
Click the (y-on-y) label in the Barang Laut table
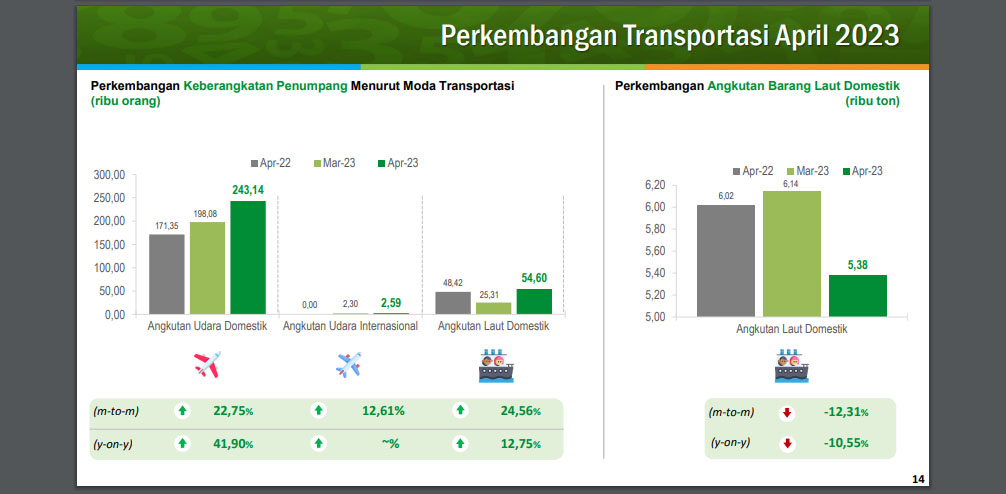731,442
